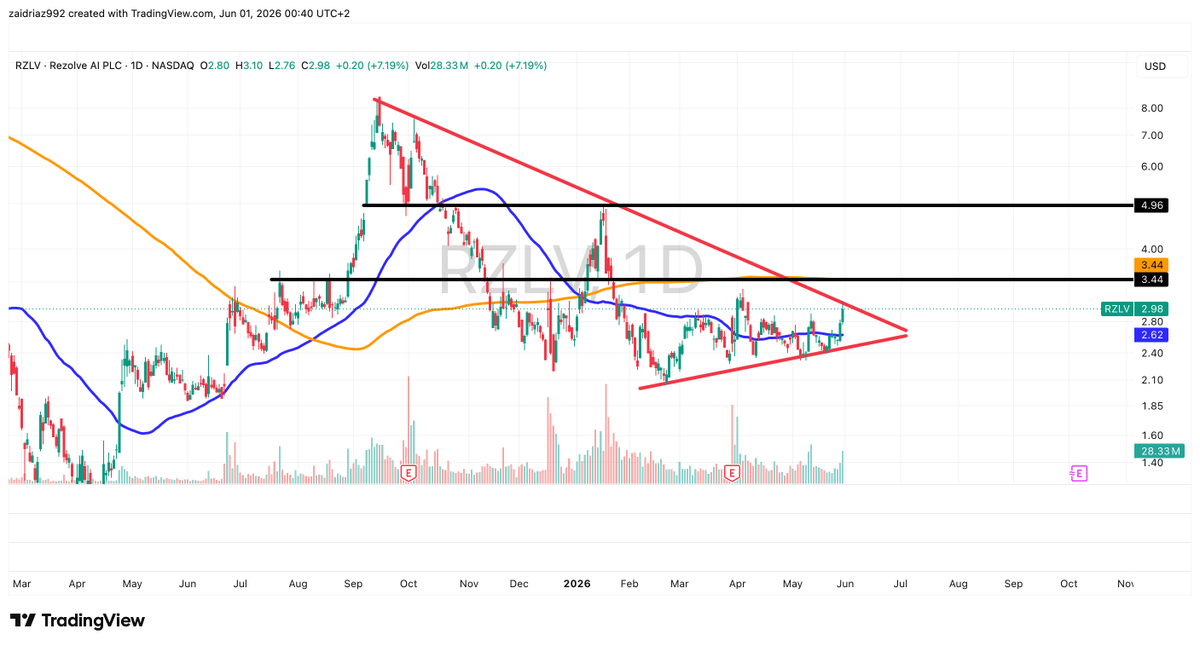Click the 1.85 price axis tick
This screenshot has height=646, width=1200.
click(1151, 406)
